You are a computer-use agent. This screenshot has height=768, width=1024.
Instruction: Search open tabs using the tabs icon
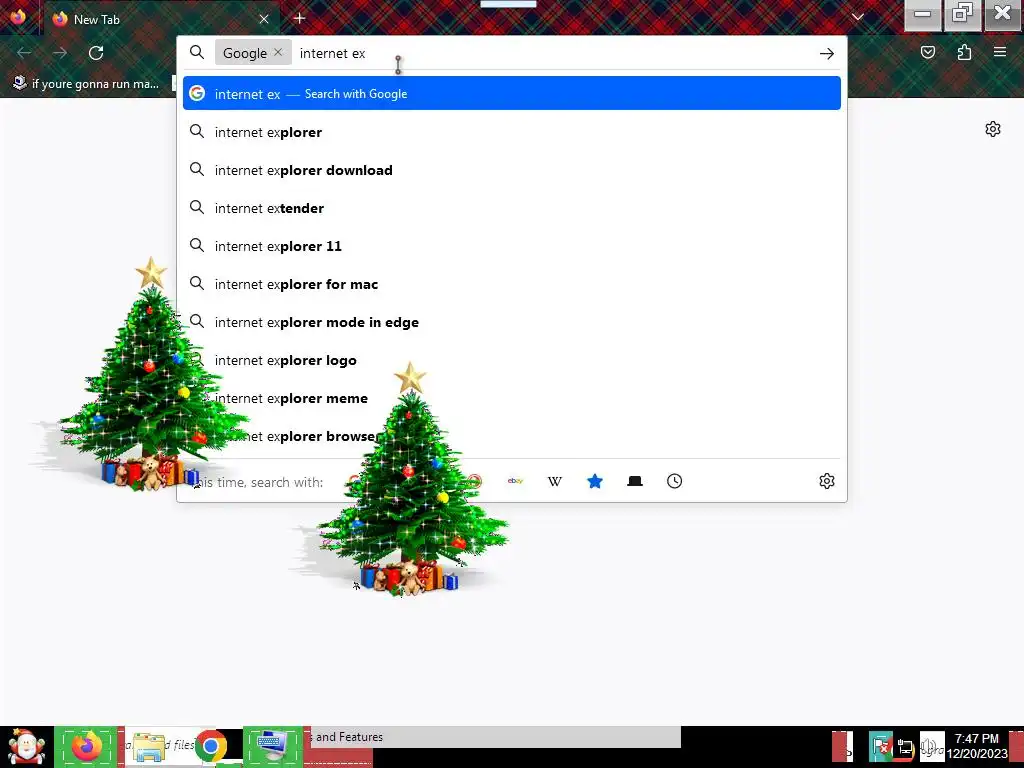click(635, 481)
